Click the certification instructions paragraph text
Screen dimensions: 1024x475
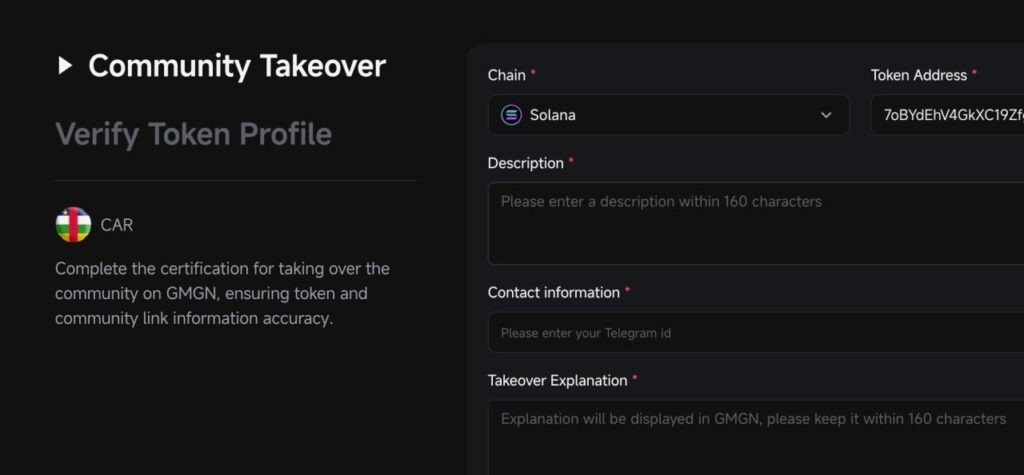pyautogui.click(x=222, y=294)
